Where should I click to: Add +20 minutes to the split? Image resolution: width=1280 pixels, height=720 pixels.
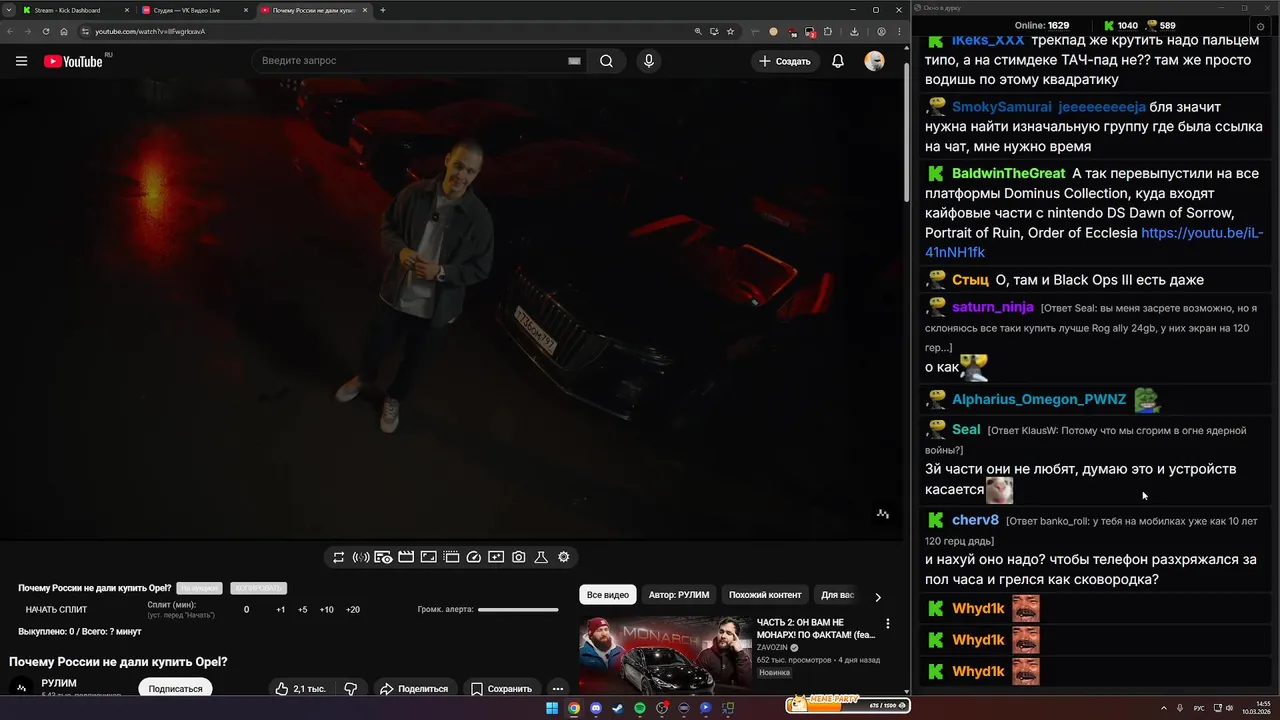353,609
